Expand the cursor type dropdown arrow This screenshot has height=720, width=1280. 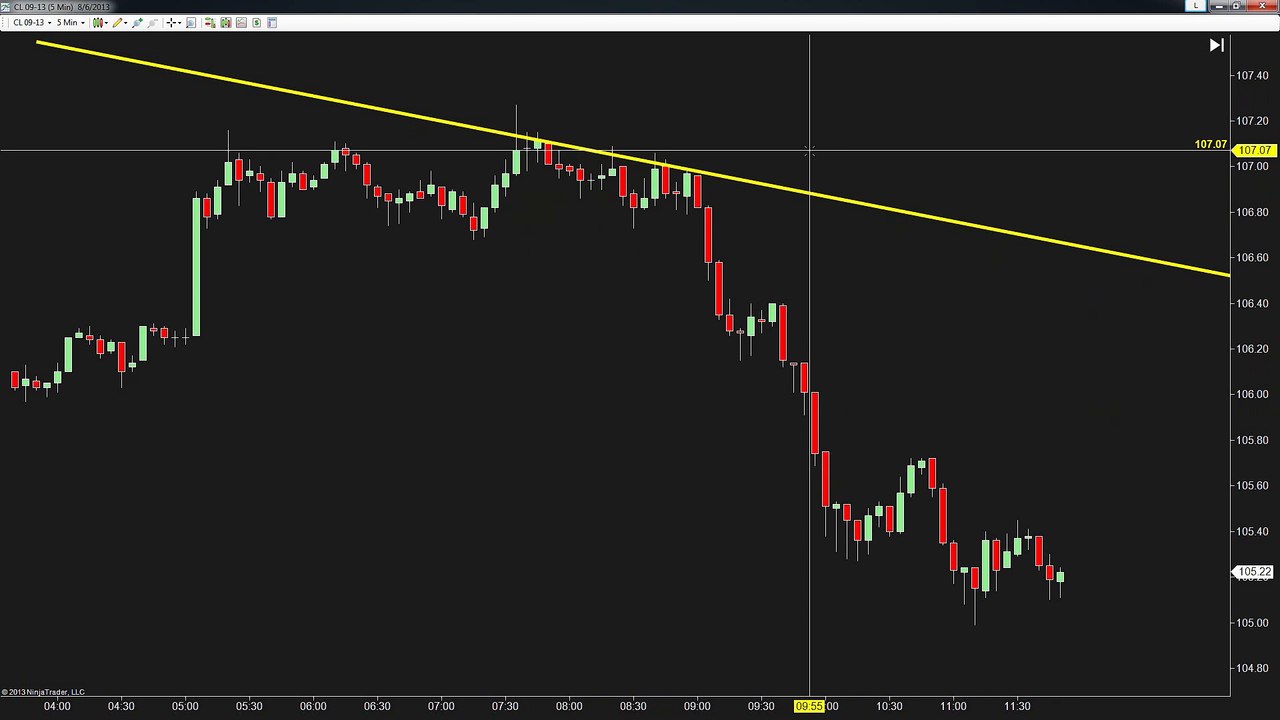point(180,23)
